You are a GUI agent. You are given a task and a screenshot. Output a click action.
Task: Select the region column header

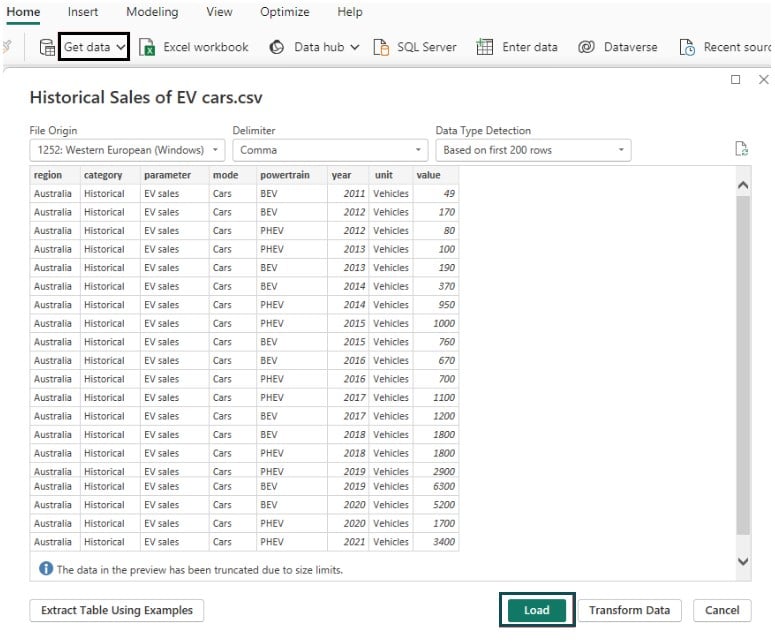(x=55, y=175)
